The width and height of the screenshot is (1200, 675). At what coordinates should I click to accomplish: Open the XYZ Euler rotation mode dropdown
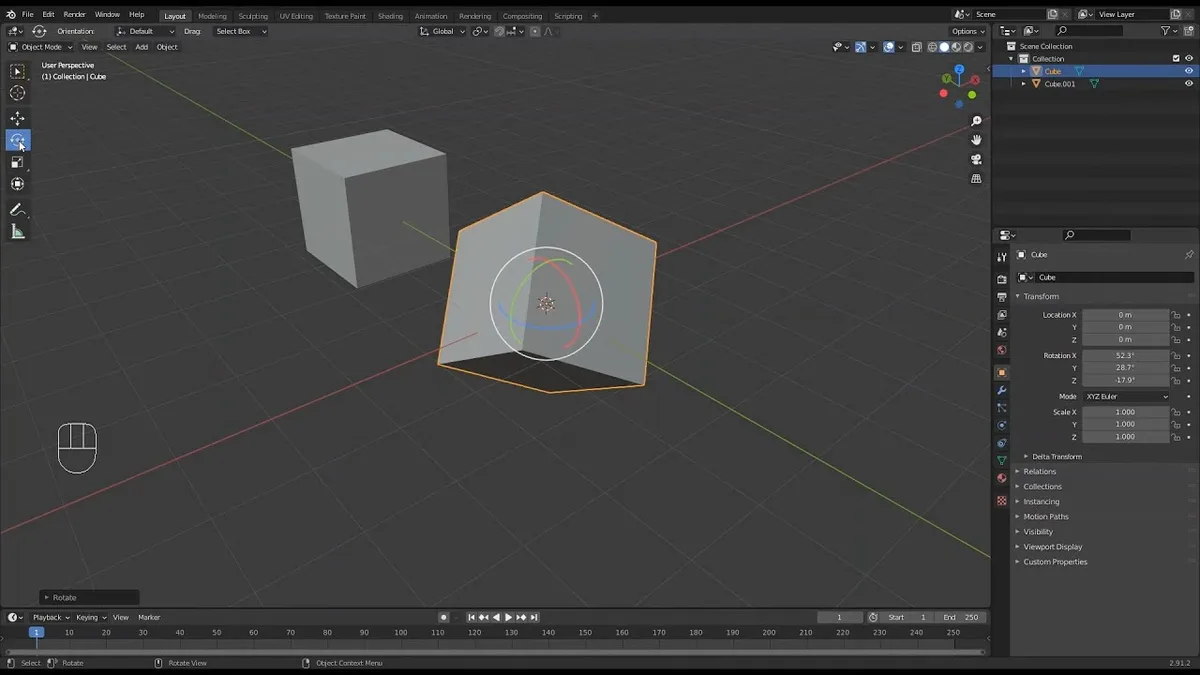[x=1126, y=397]
